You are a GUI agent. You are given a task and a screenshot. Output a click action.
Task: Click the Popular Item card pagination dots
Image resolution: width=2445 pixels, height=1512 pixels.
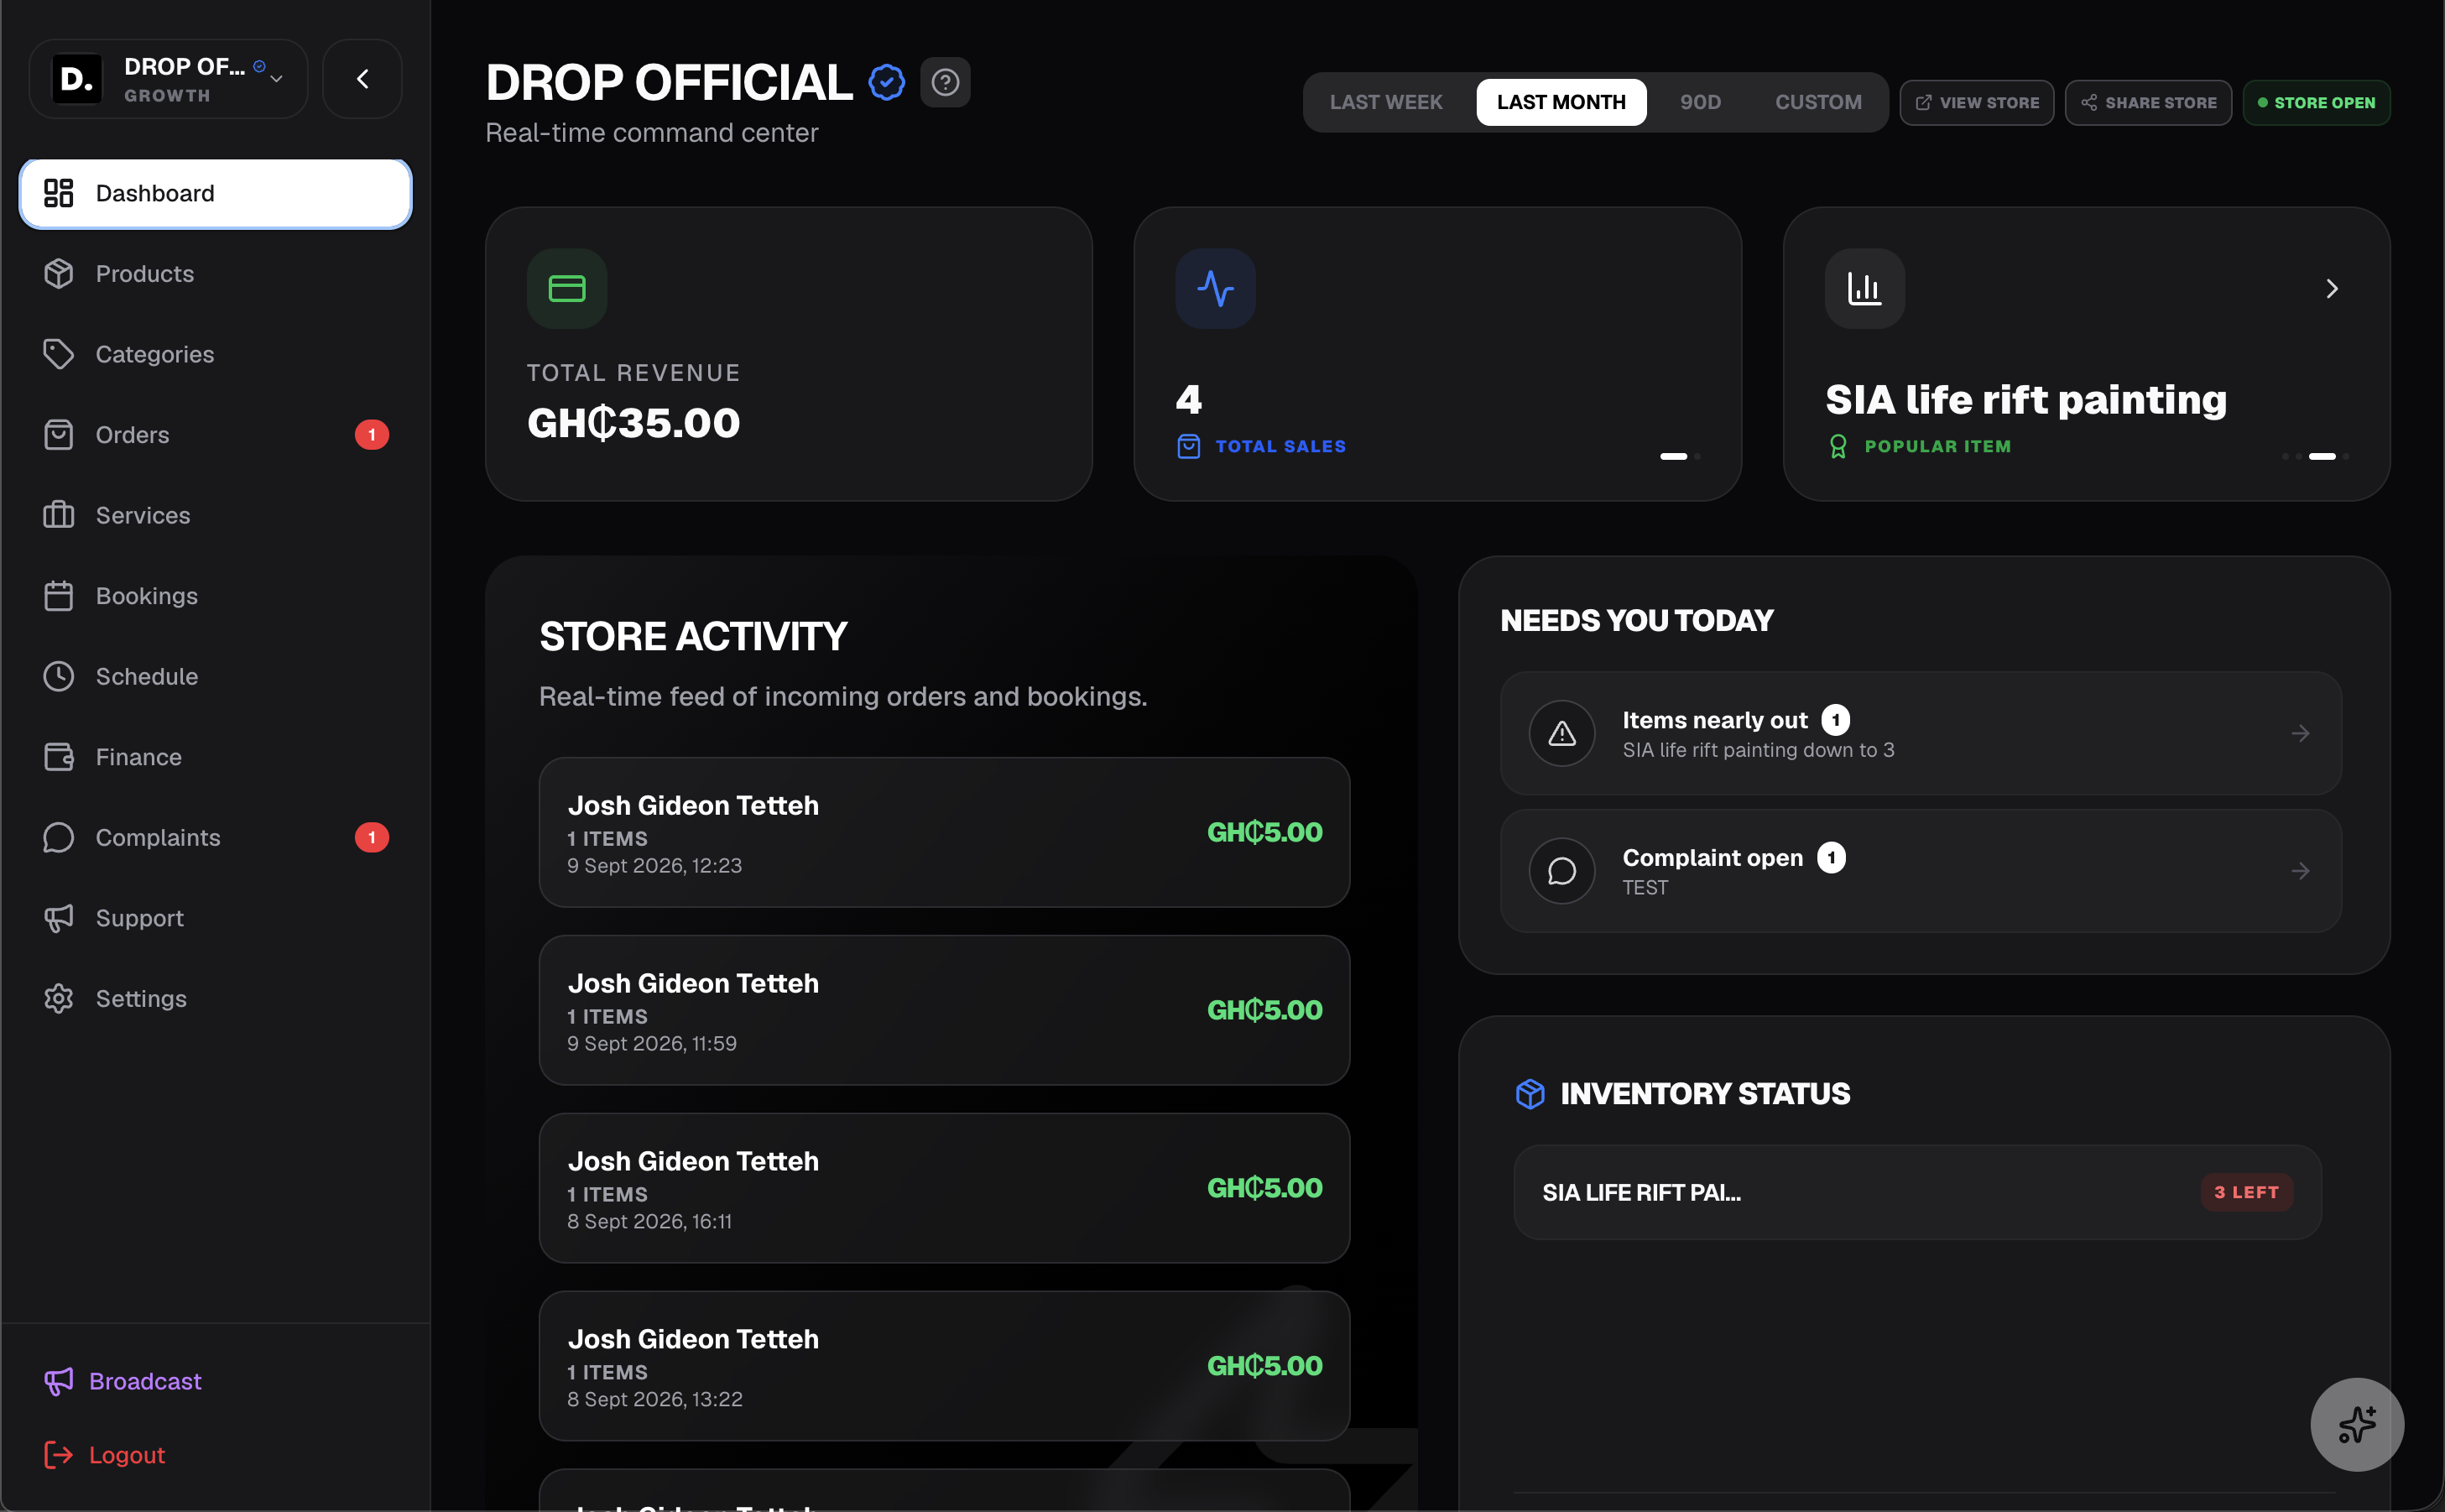(2316, 457)
